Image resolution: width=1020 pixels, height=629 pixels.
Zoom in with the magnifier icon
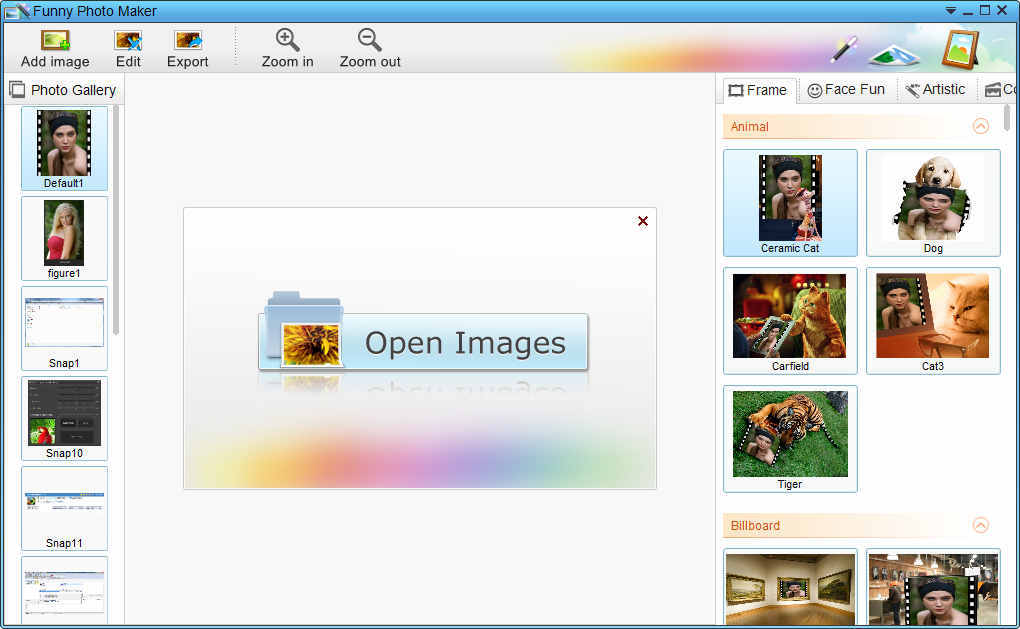point(287,40)
